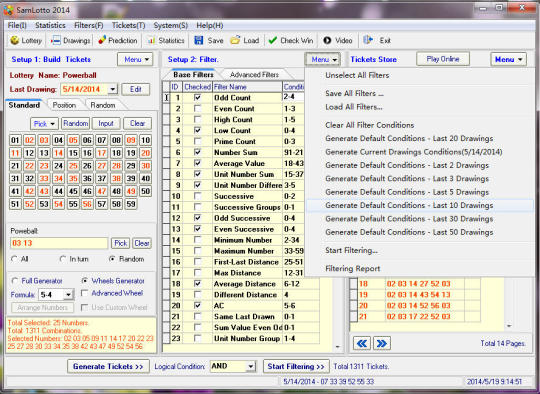Open the Statistics chart icon
The image size is (540, 394).
152,41
